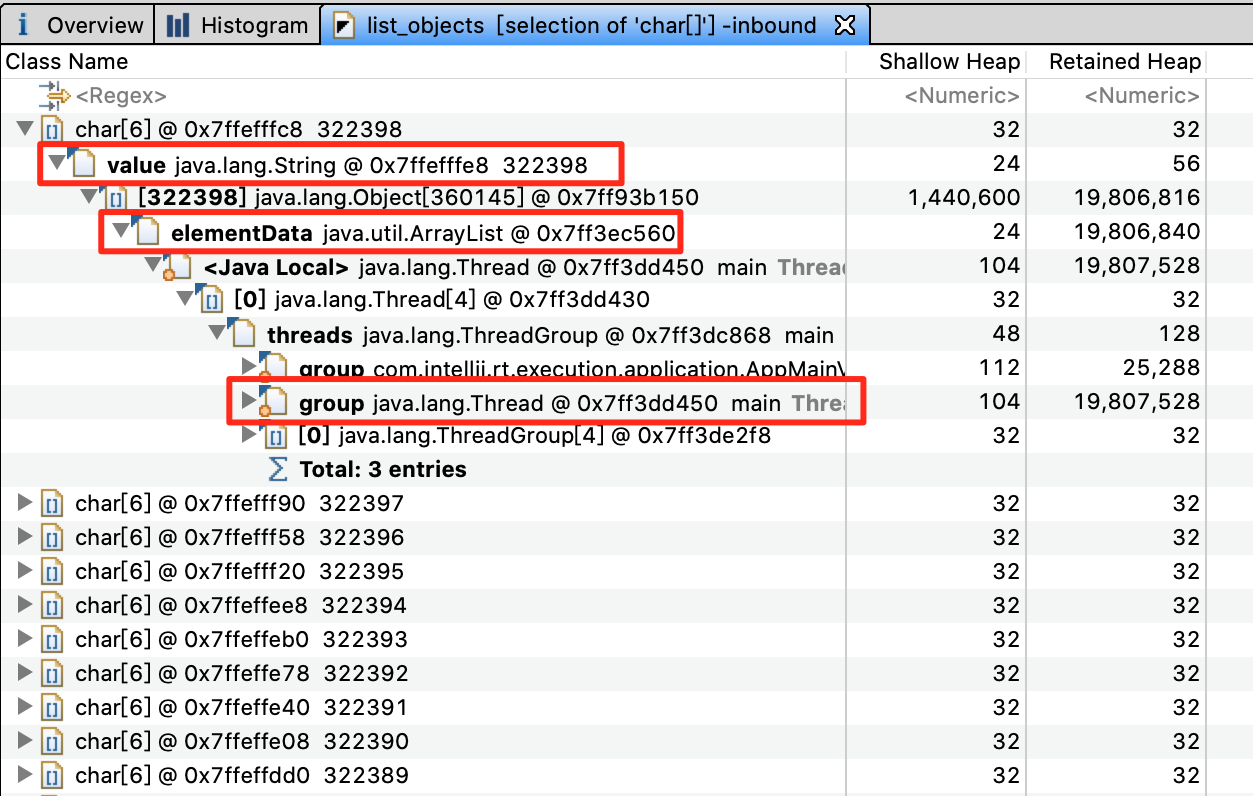Click array icon of char[6] 322398
The height and width of the screenshot is (796, 1253).
[x=52, y=129]
